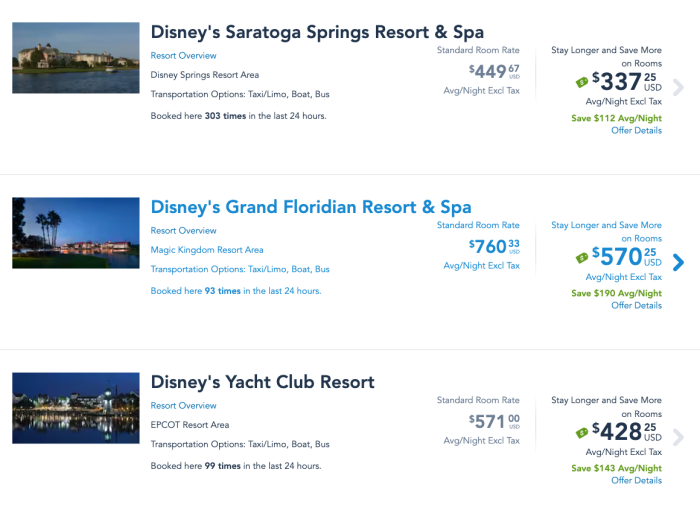The height and width of the screenshot is (522, 700).
Task: Expand Saratoga Springs listing with right chevron
Action: click(x=679, y=87)
